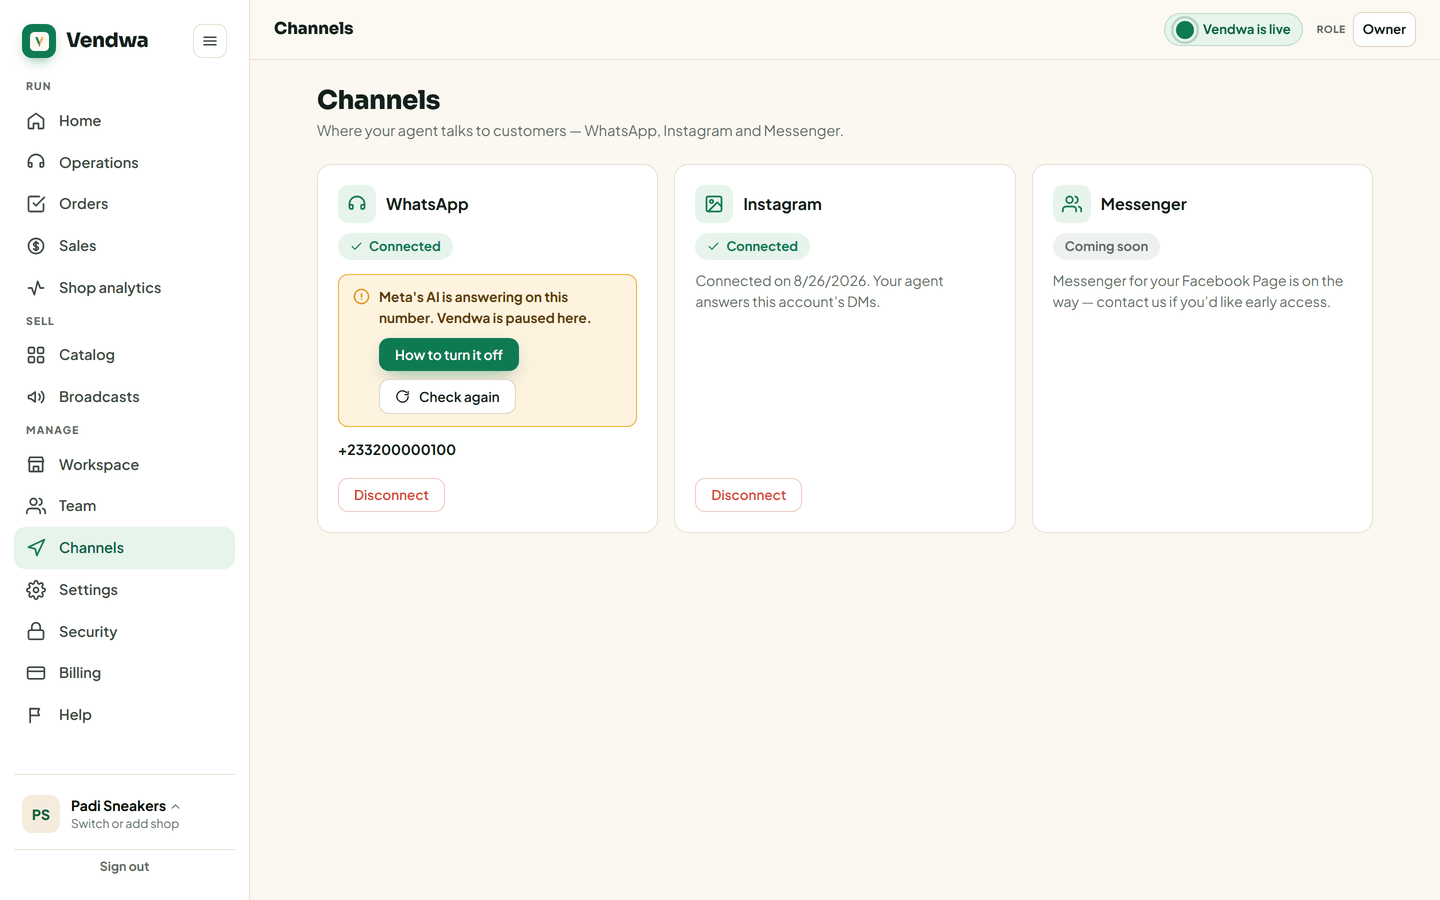Click the Messenger card people icon
This screenshot has width=1440, height=900.
(x=1072, y=204)
